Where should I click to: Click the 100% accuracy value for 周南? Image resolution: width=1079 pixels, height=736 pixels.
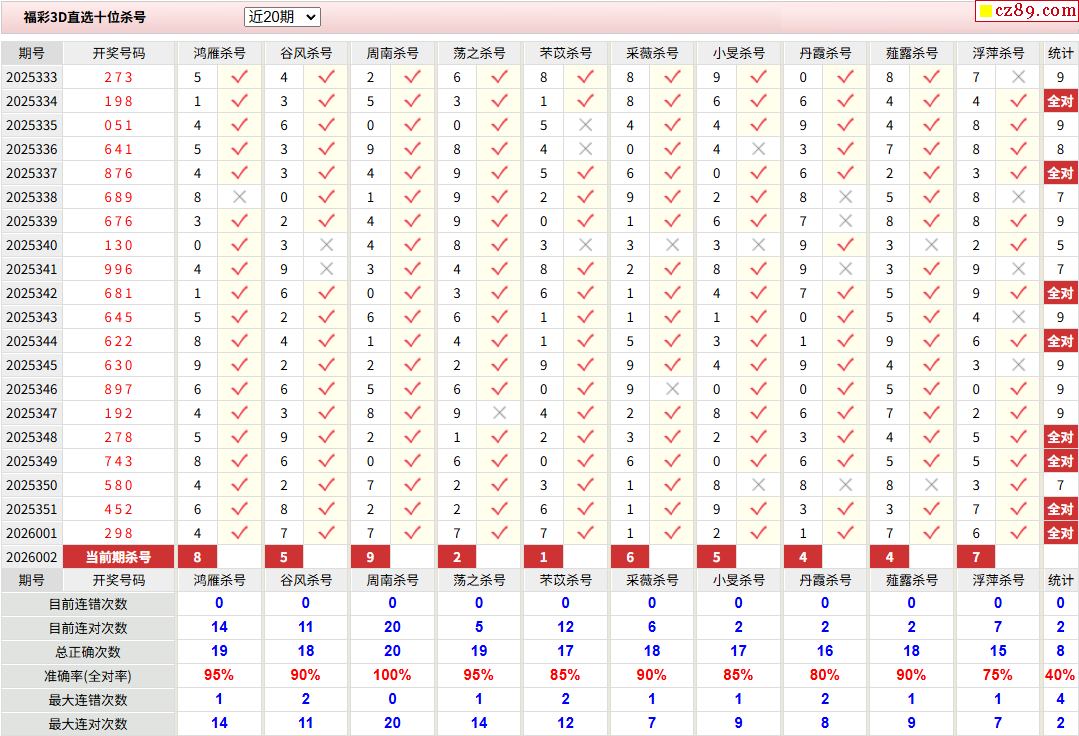point(392,675)
